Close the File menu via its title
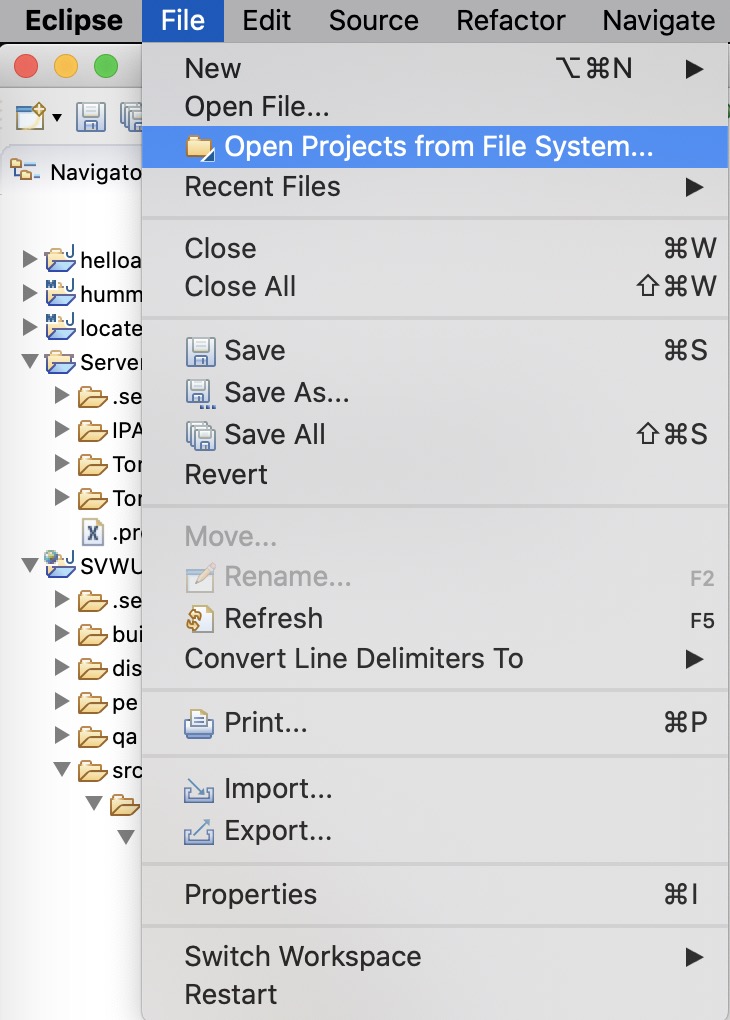 click(x=183, y=20)
